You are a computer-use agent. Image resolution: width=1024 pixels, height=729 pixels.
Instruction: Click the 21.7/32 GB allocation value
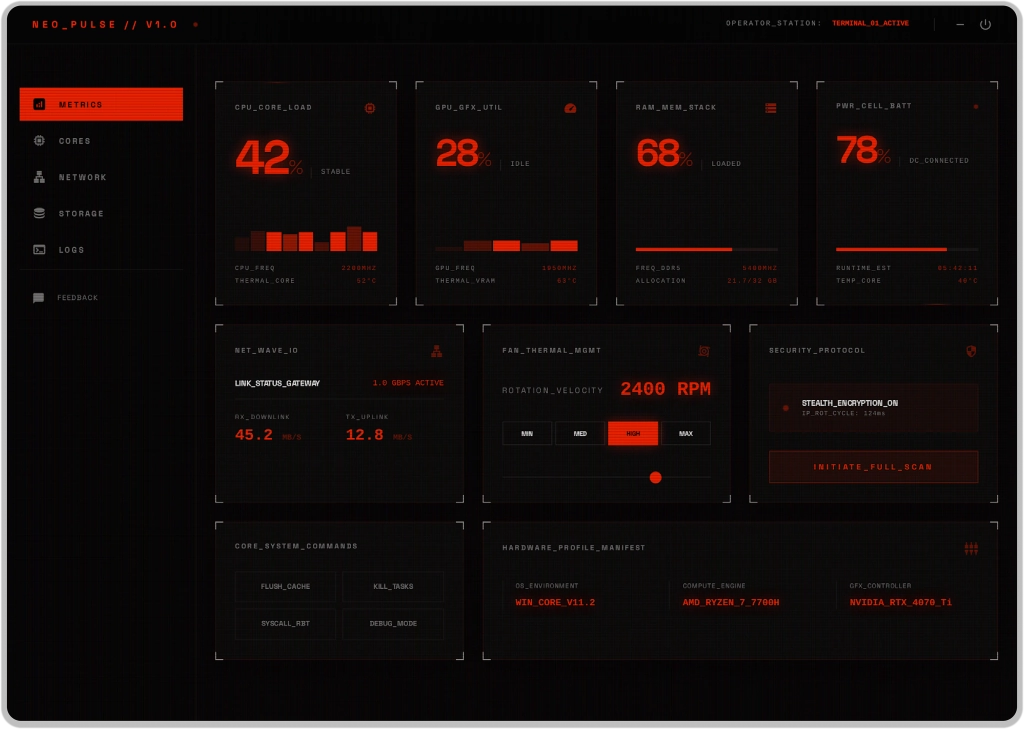752,281
